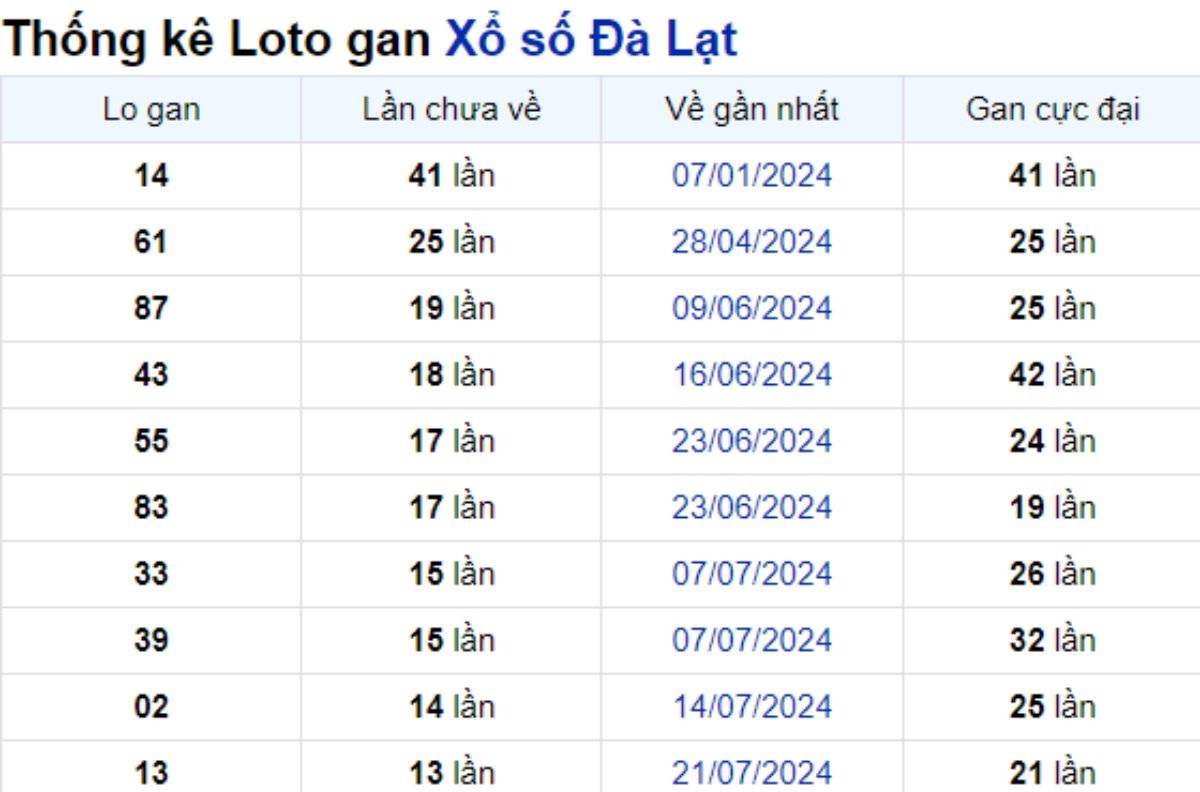This screenshot has width=1200, height=792.
Task: Click '15 lần' in row 33
Action: 451,574
